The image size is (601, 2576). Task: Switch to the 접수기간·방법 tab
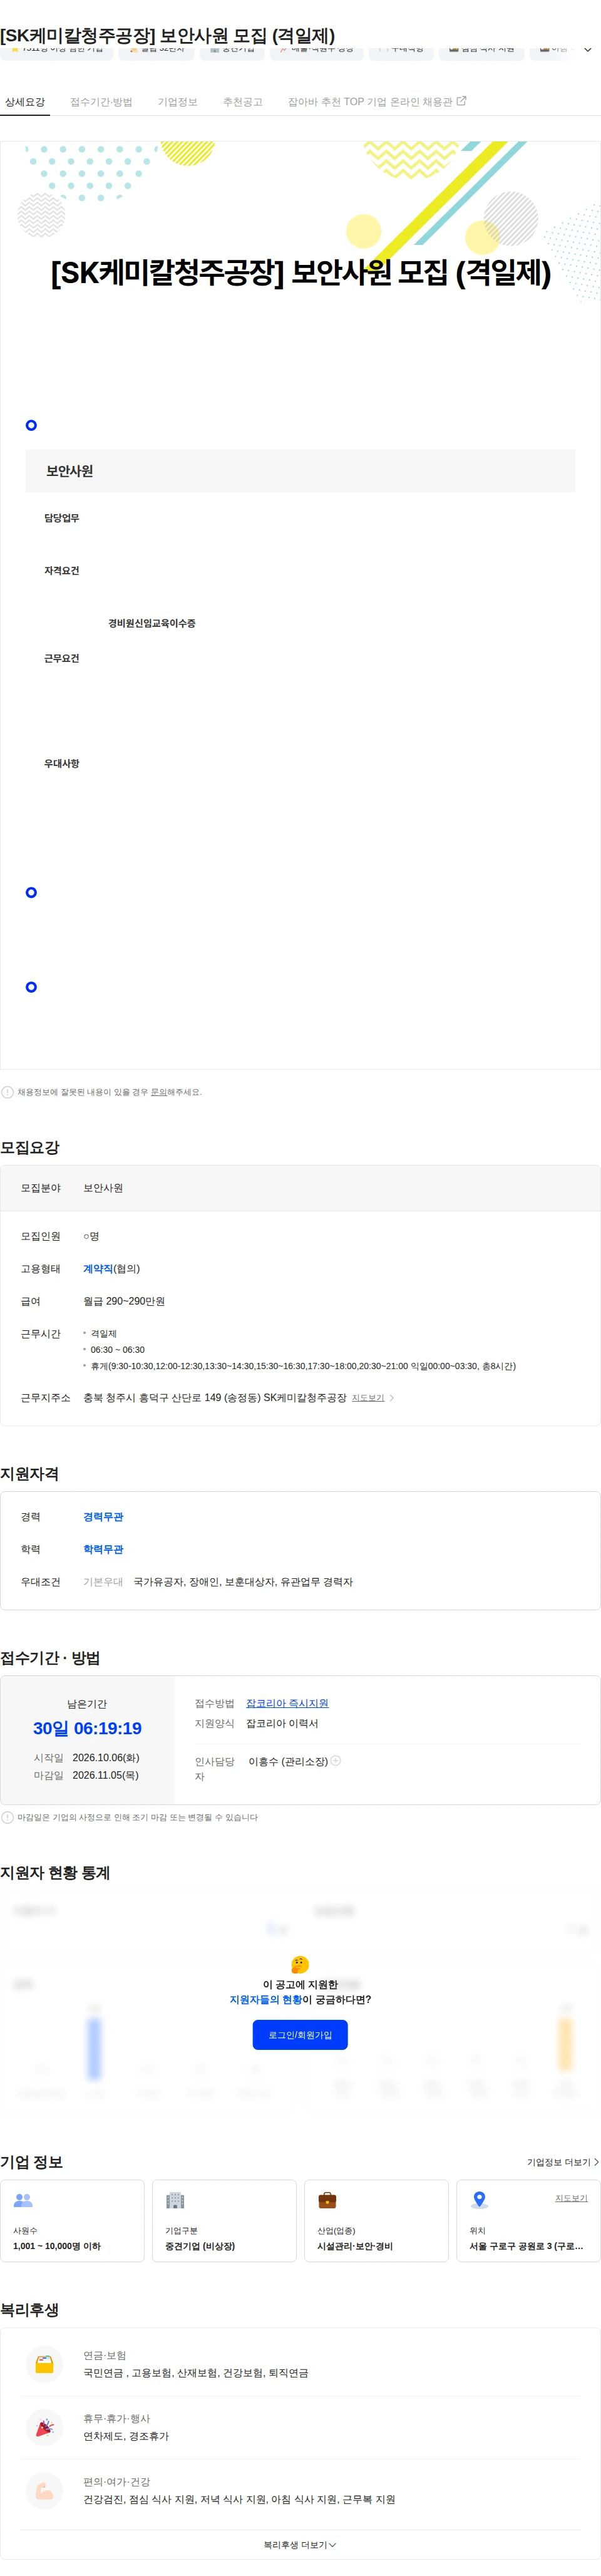(101, 102)
